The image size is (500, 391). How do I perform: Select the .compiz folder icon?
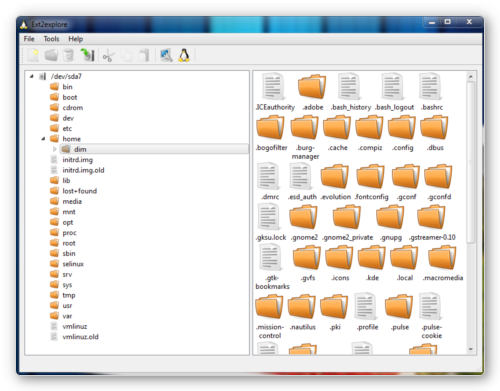(369, 127)
